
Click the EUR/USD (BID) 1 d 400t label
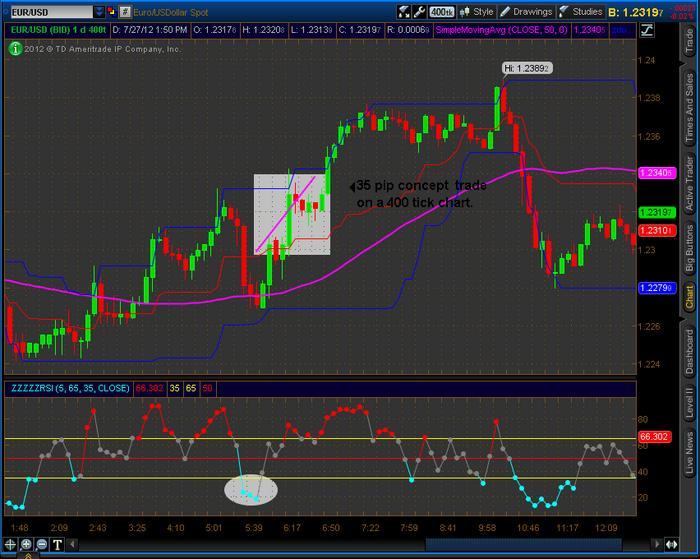click(58, 30)
